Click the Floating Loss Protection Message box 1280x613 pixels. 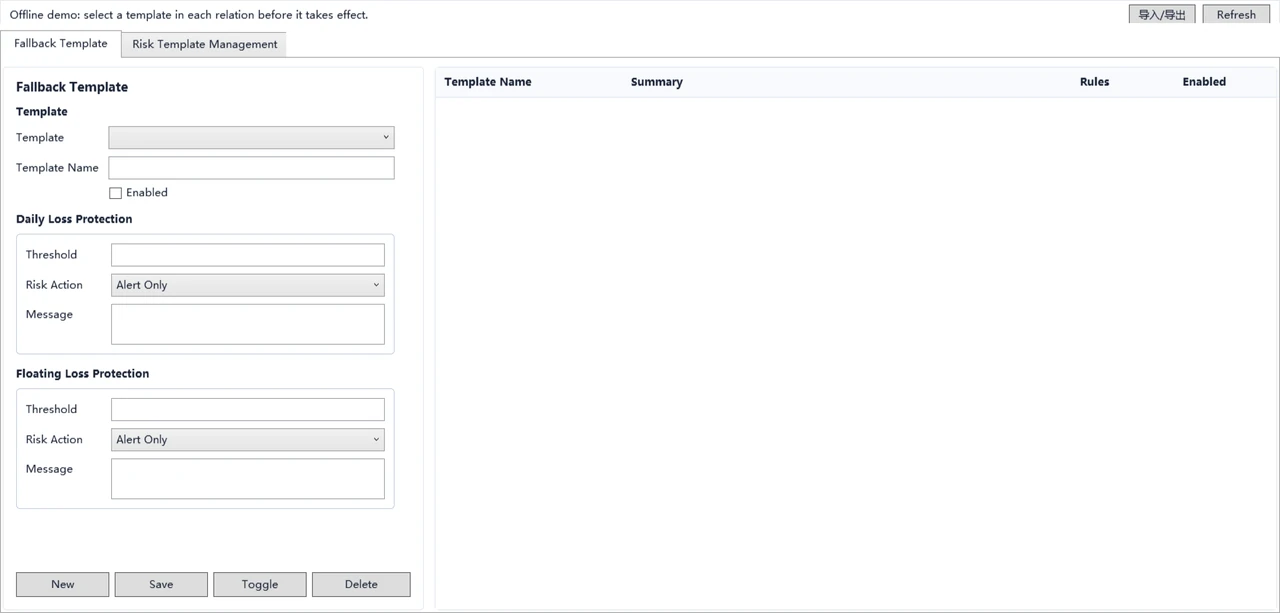(248, 479)
